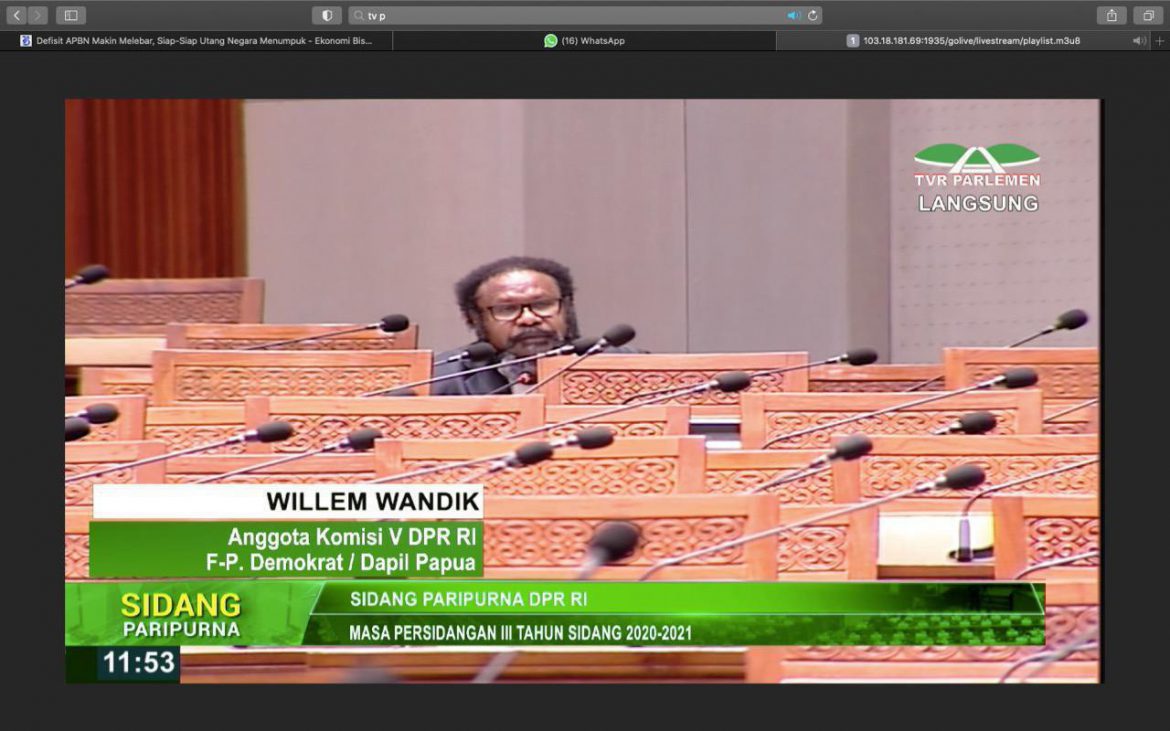1170x731 pixels.
Task: Open a new tab with the plus button
Action: point(1158,40)
